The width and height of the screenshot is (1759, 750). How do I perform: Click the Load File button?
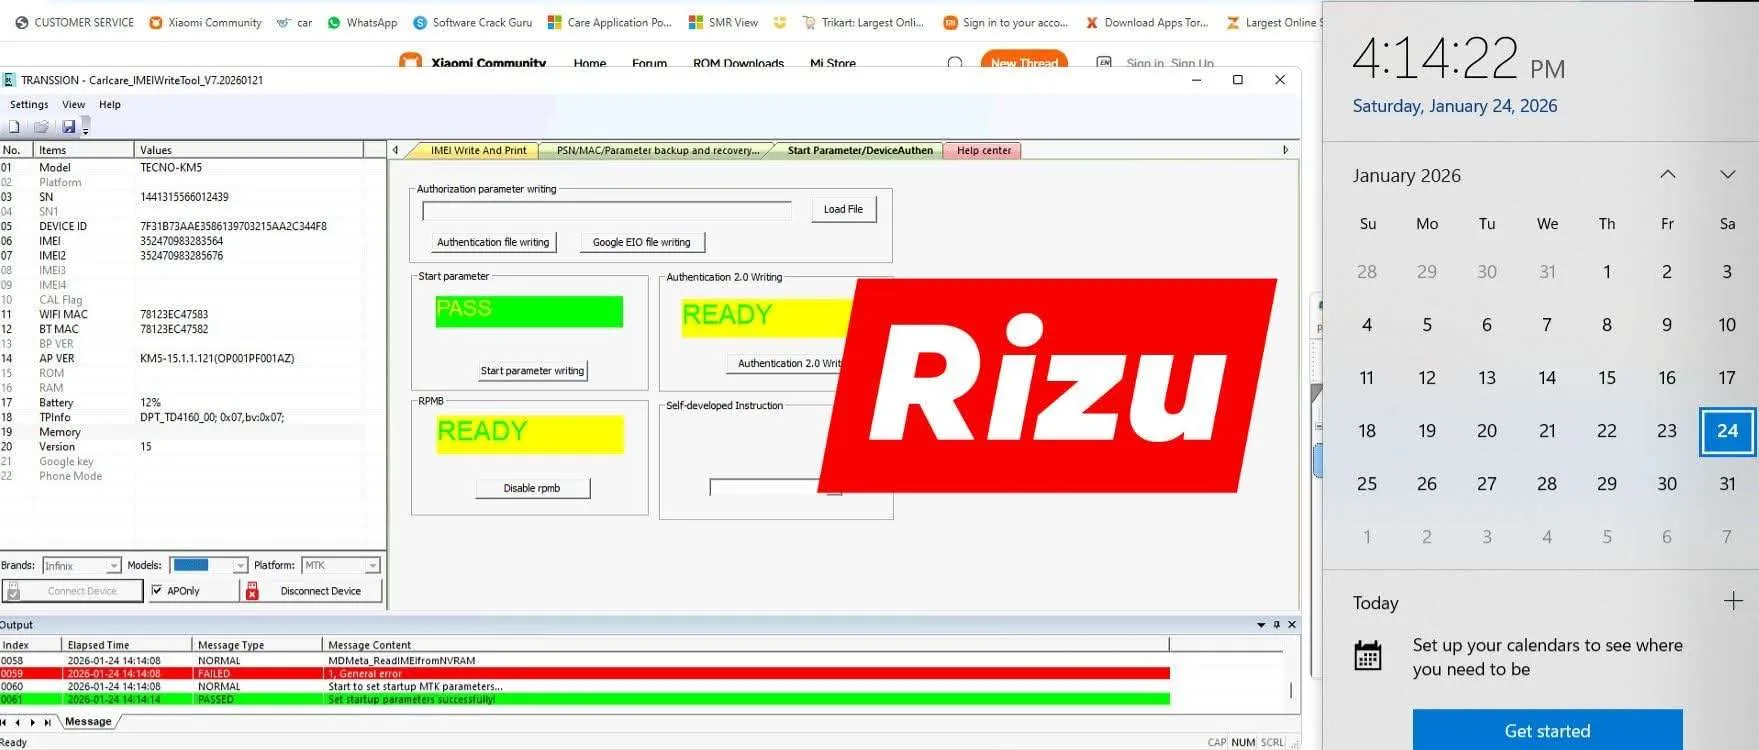(x=843, y=209)
